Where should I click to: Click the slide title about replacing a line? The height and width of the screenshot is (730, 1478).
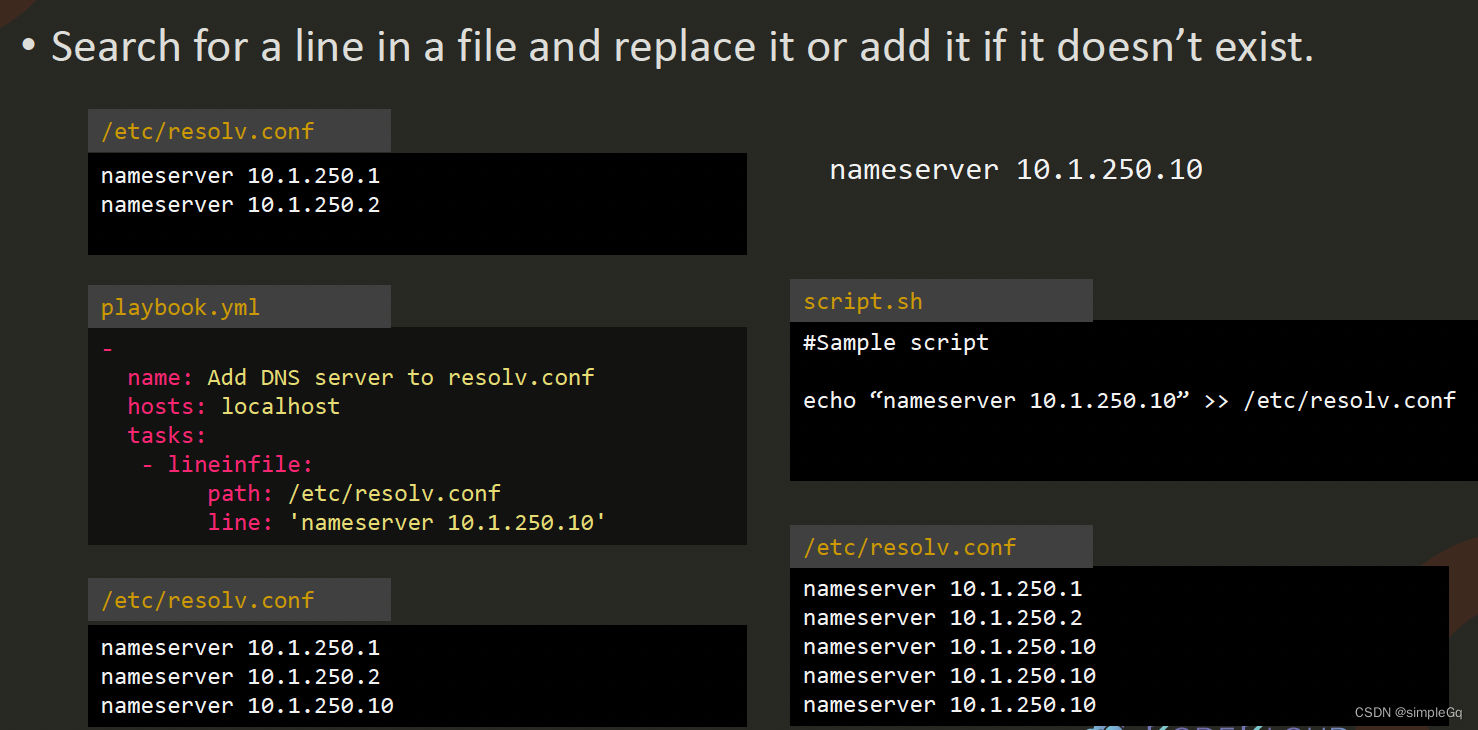tap(682, 46)
